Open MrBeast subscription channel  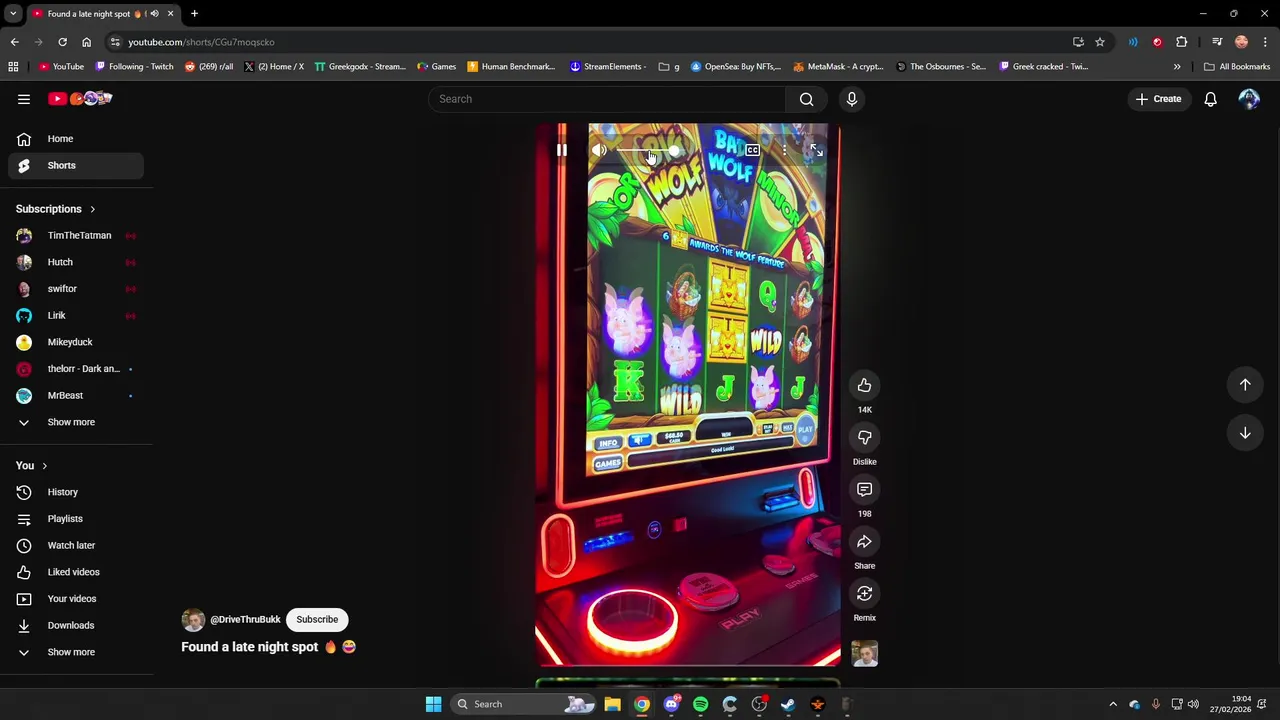coord(76,395)
